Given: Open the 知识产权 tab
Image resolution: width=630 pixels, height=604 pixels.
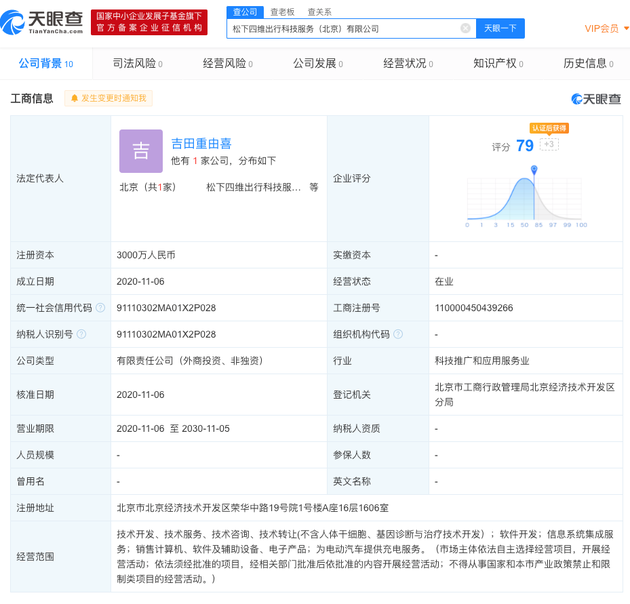Looking at the screenshot, I should click(498, 63).
